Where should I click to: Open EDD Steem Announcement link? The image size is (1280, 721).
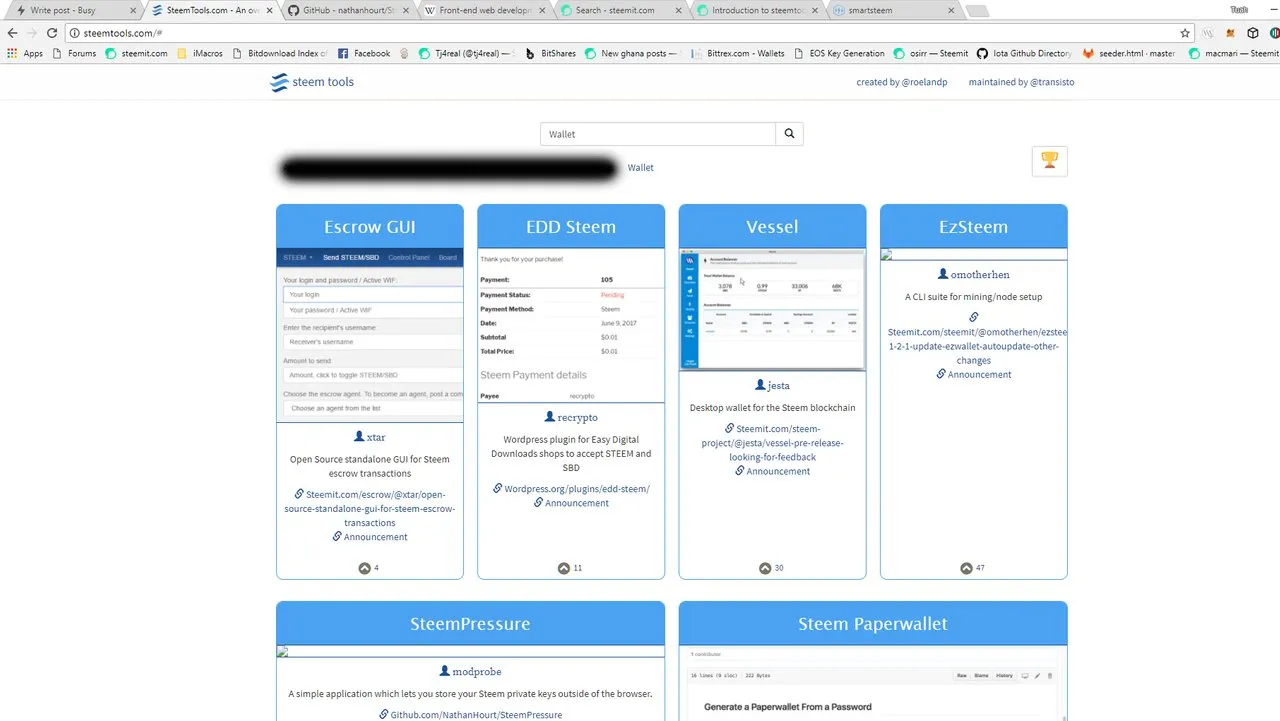point(577,503)
